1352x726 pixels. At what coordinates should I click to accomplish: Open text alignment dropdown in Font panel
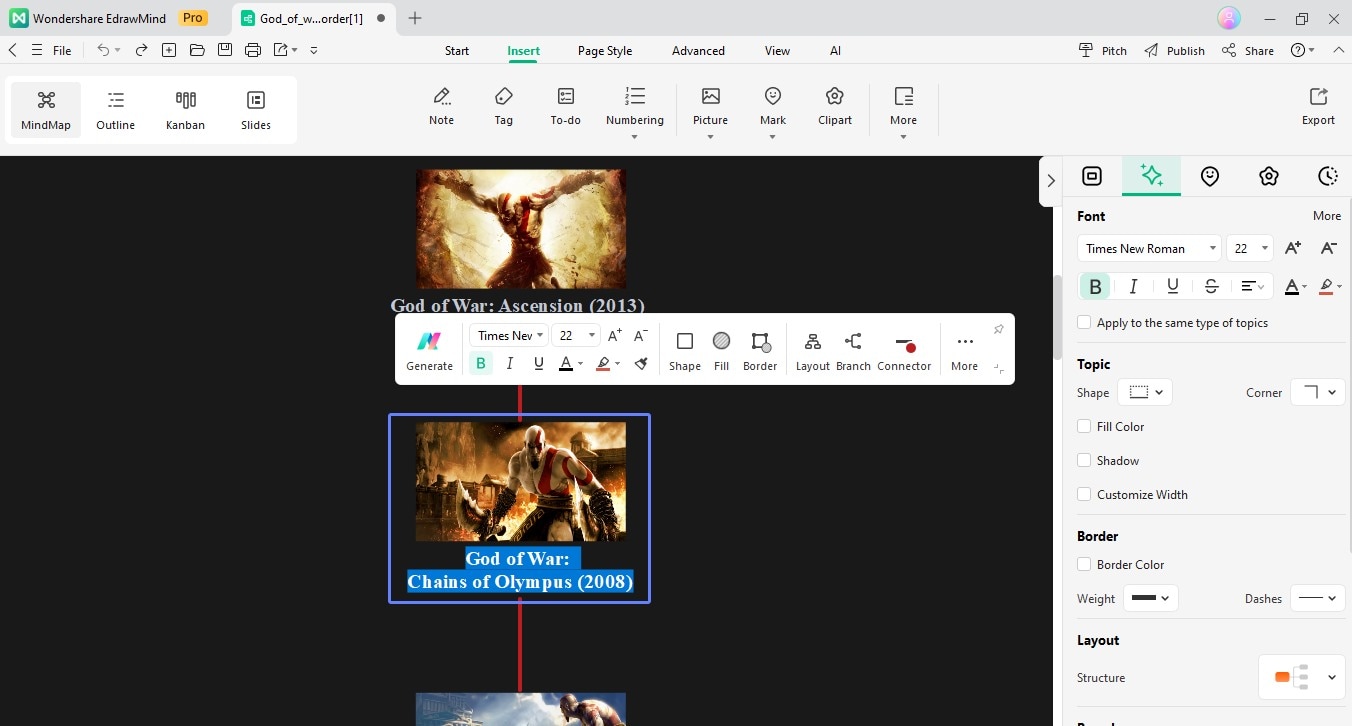1253,287
